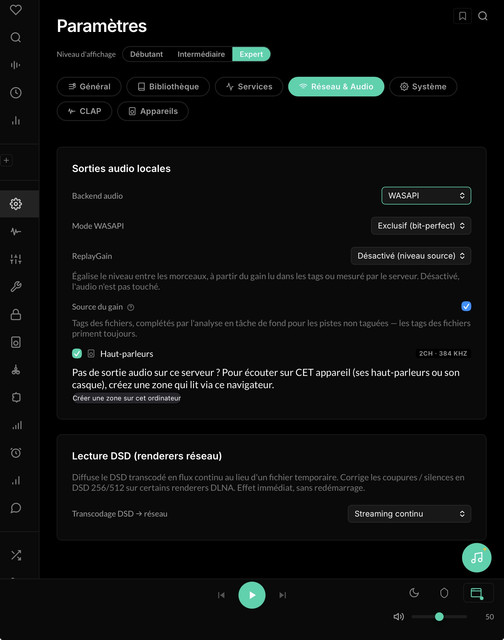504x640 pixels.
Task: Switch to the Services tab
Action: [x=249, y=87]
